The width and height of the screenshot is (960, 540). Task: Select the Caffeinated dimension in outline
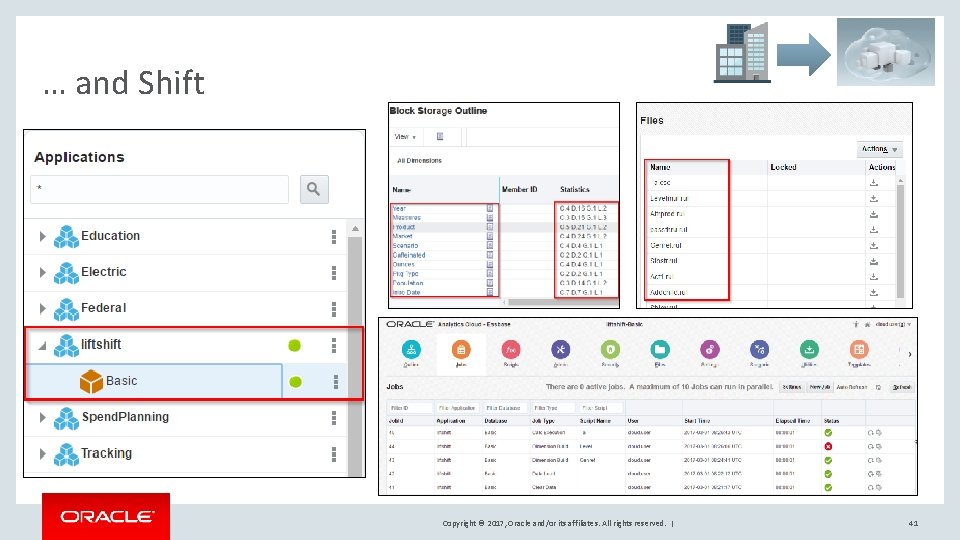(409, 255)
